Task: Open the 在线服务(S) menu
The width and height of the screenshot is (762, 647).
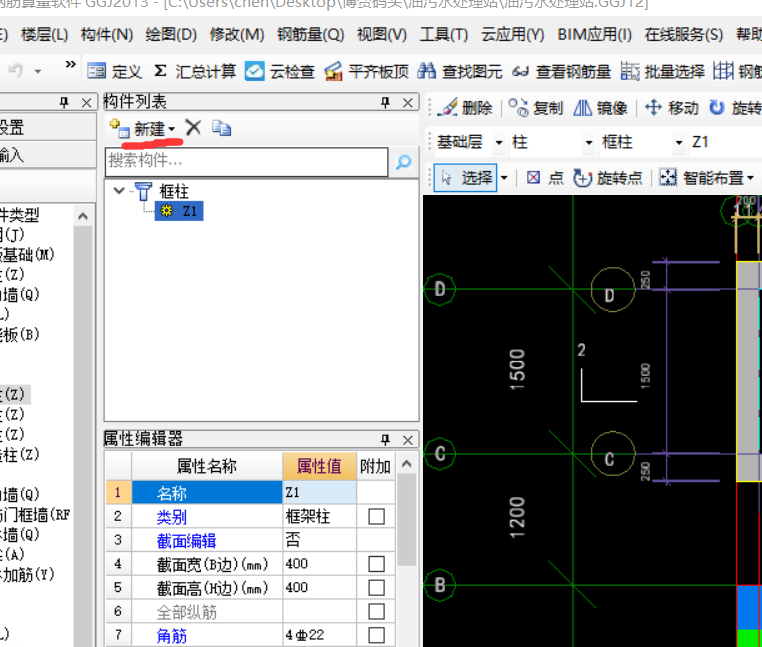Action: coord(684,35)
